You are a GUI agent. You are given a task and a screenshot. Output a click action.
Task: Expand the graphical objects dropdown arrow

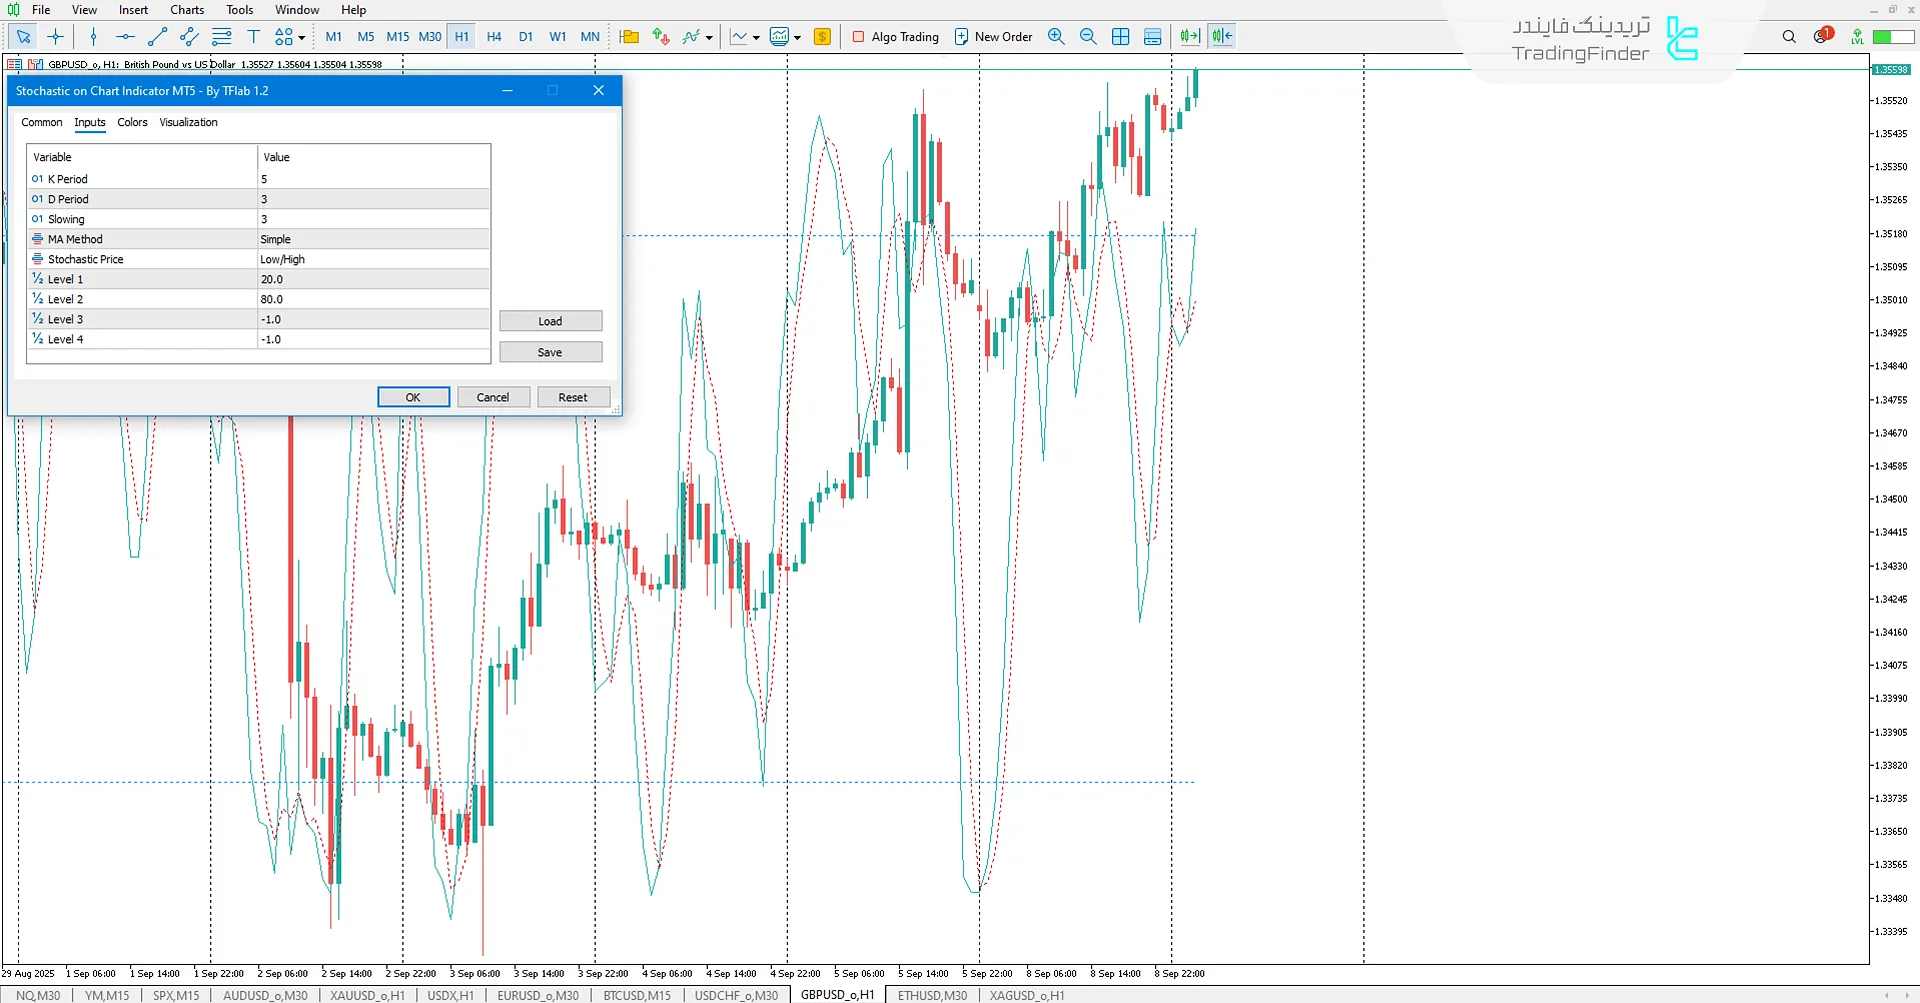tap(301, 36)
